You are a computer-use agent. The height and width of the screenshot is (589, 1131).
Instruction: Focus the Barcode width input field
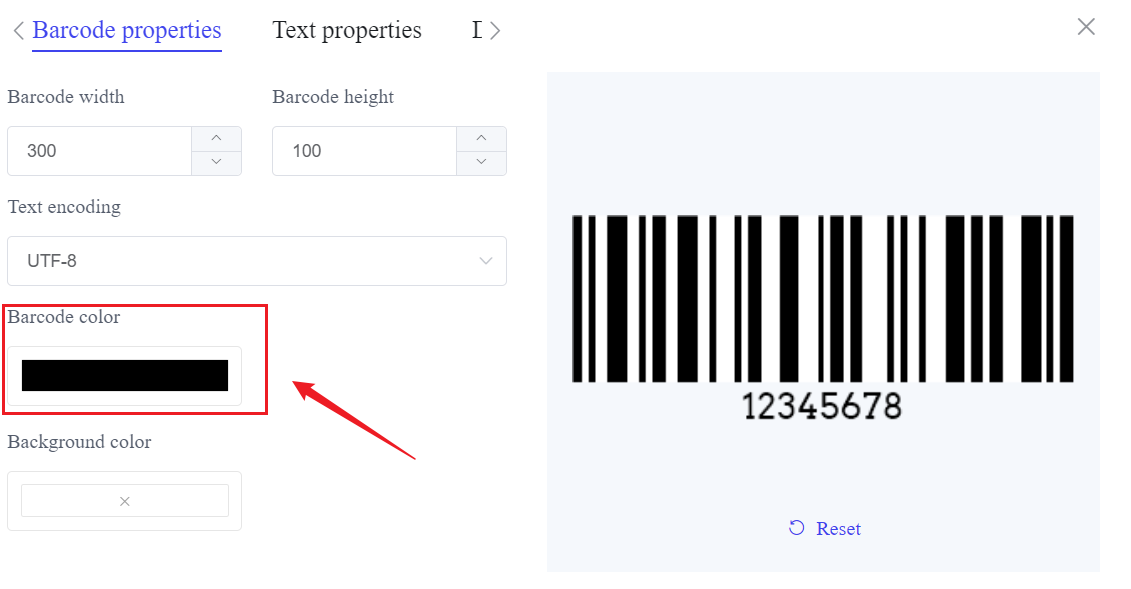pyautogui.click(x=100, y=151)
